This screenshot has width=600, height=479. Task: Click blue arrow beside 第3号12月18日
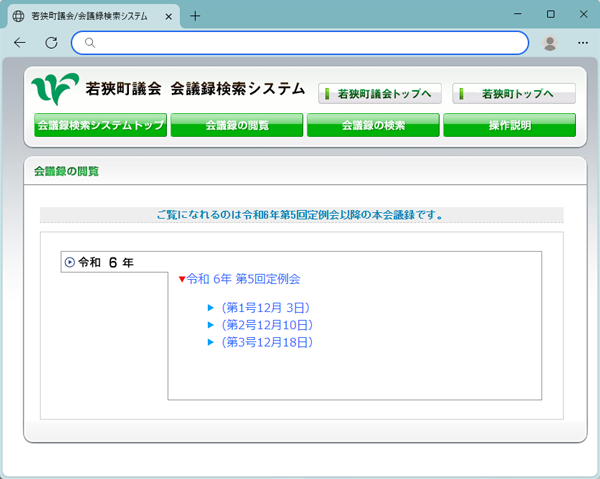tap(210, 342)
